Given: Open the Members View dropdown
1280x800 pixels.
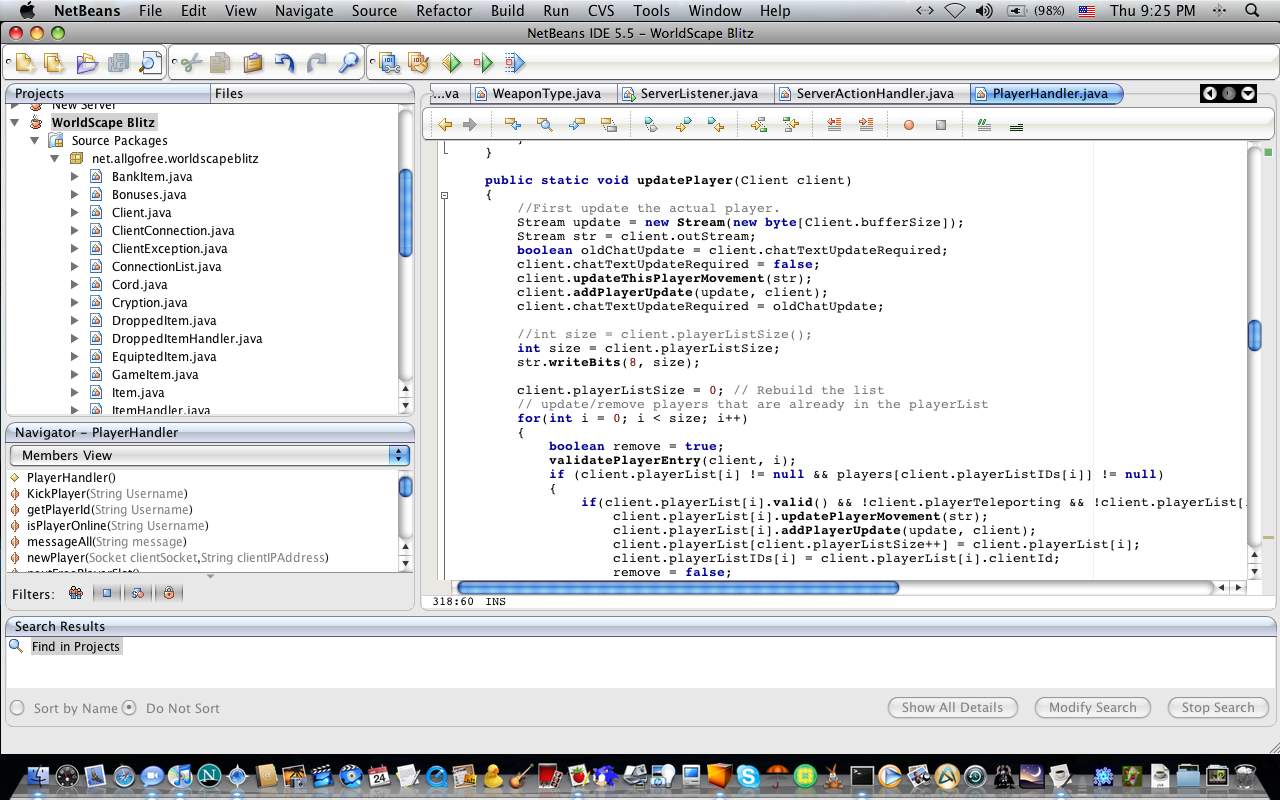Looking at the screenshot, I should 209,455.
